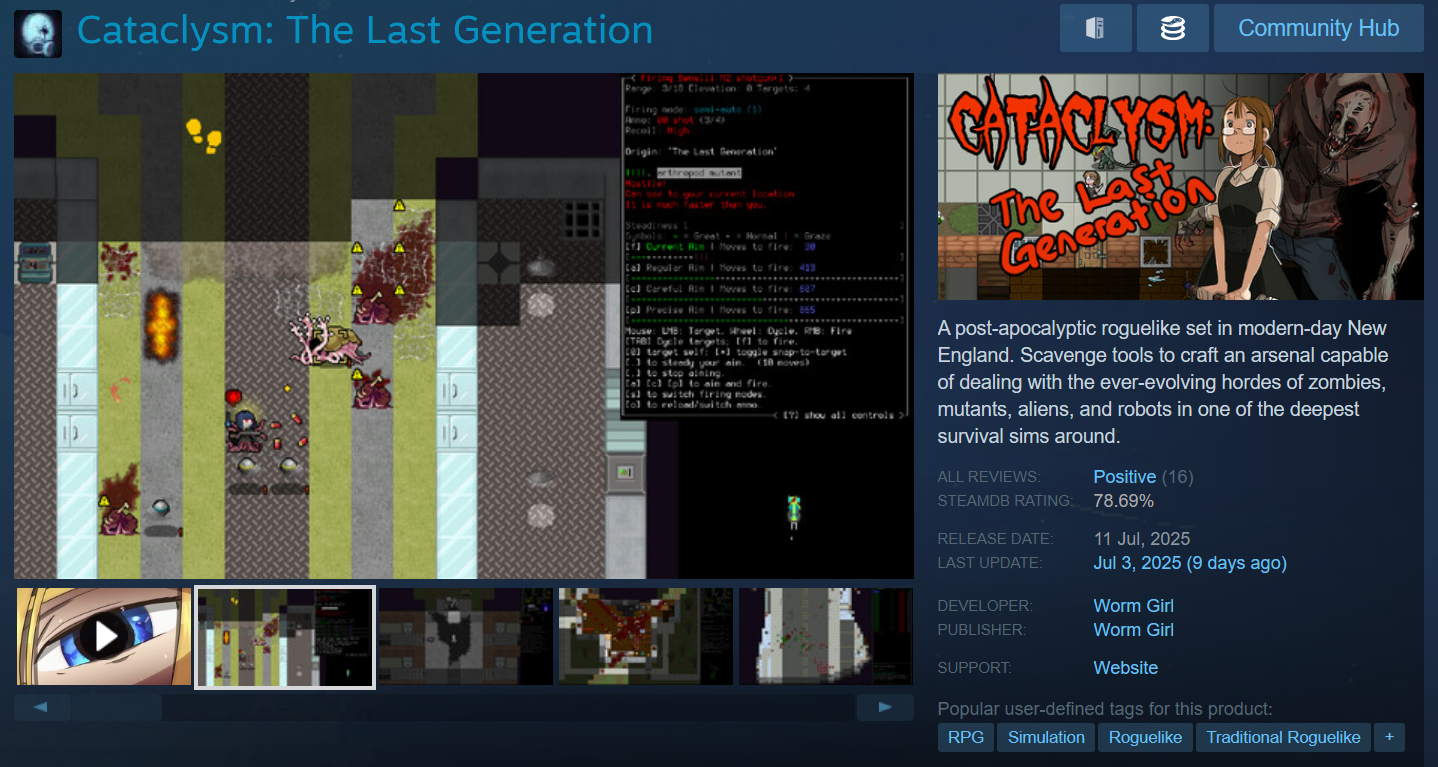Select the 'Traditional Roguelike' tag
This screenshot has width=1438, height=767.
point(1283,738)
